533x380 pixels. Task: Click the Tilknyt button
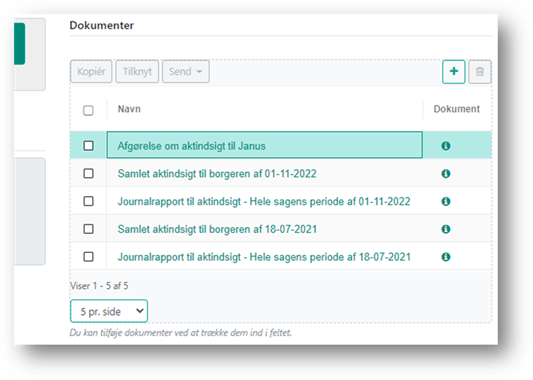click(x=137, y=72)
